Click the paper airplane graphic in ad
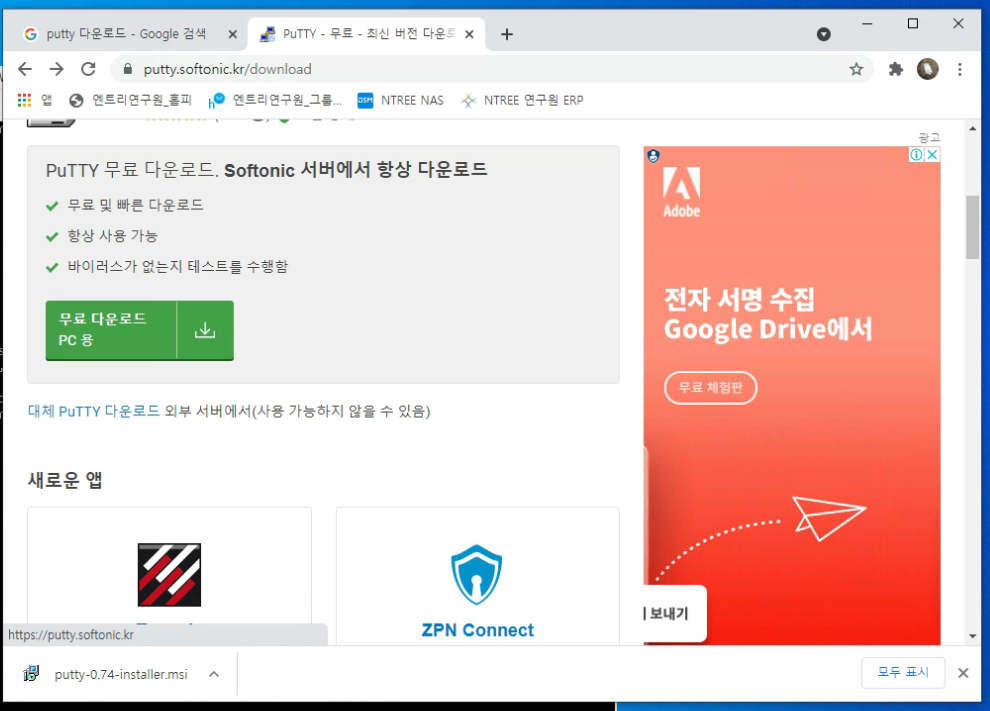The height and width of the screenshot is (711, 990). (x=828, y=517)
